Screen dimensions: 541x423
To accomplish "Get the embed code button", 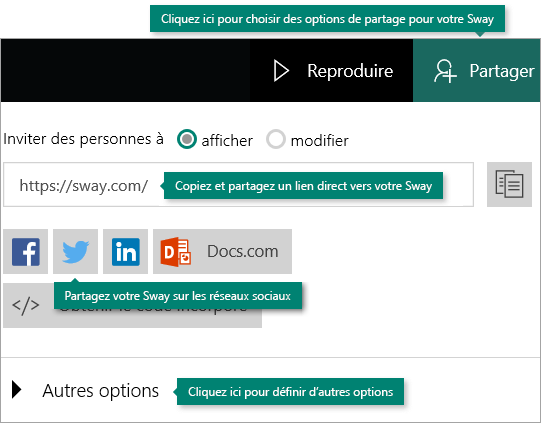I will pos(132,305).
